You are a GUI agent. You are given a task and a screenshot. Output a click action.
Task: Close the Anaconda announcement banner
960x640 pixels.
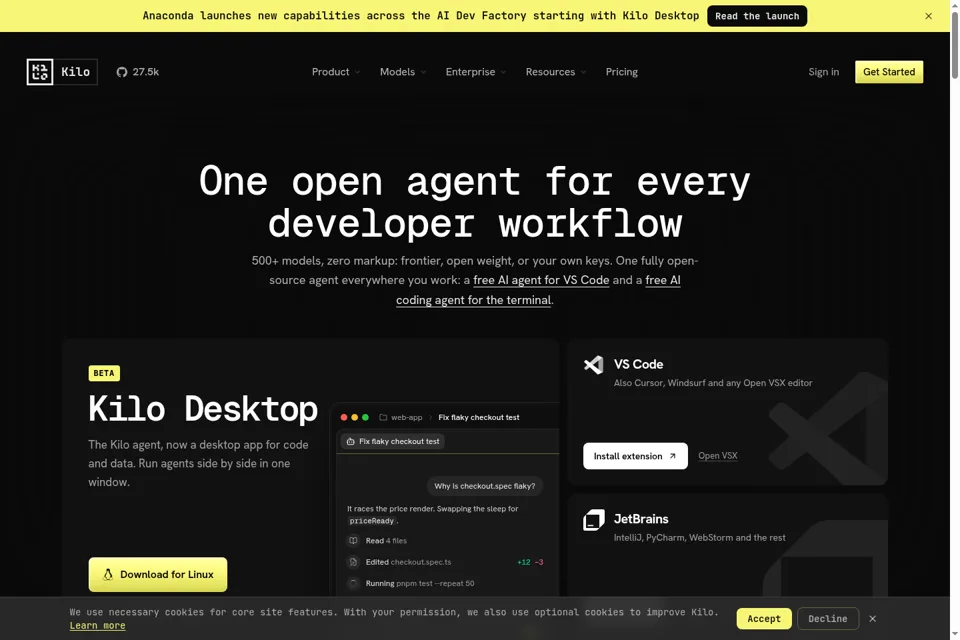pyautogui.click(x=928, y=16)
